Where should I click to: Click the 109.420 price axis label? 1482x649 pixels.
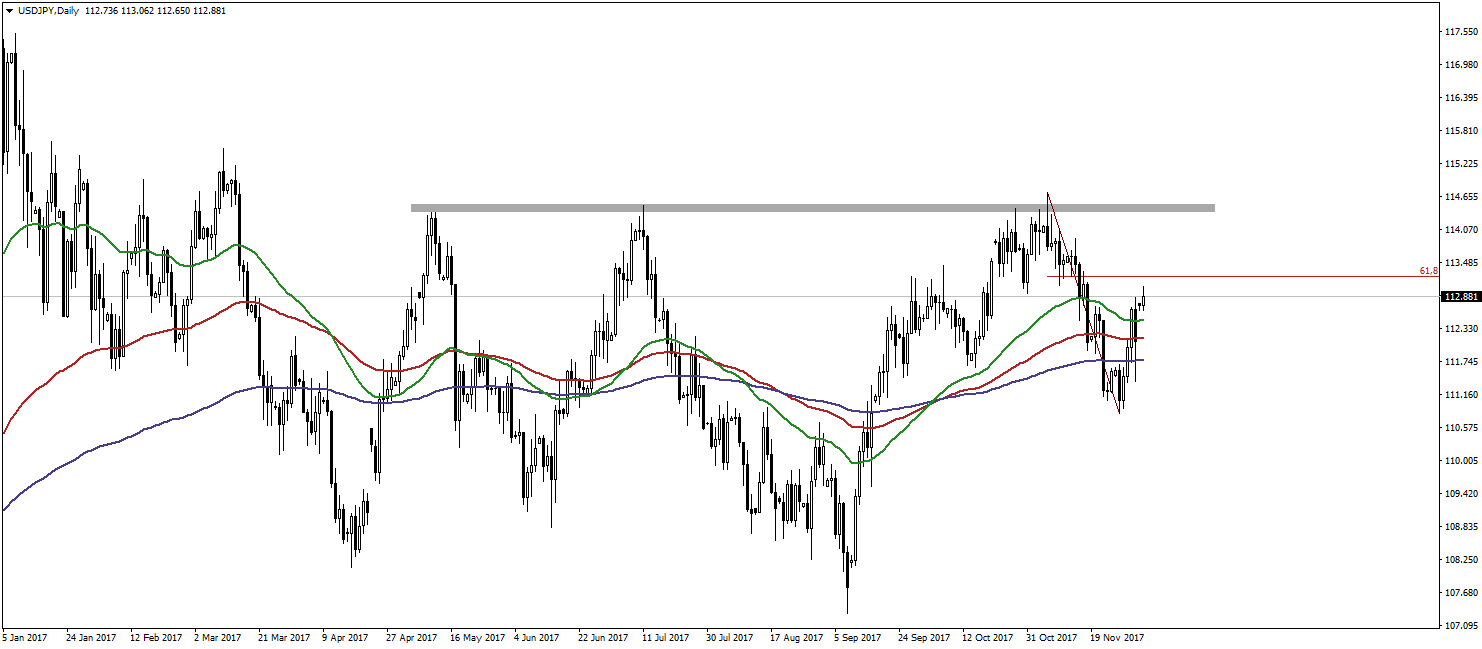tap(1461, 494)
